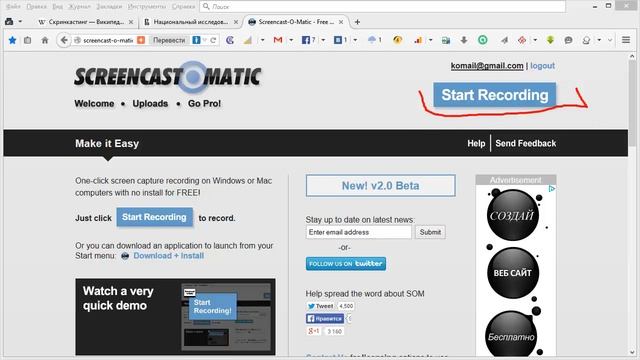640x360 pixels.
Task: Click the blue info icon in address bar
Action: click(196, 40)
